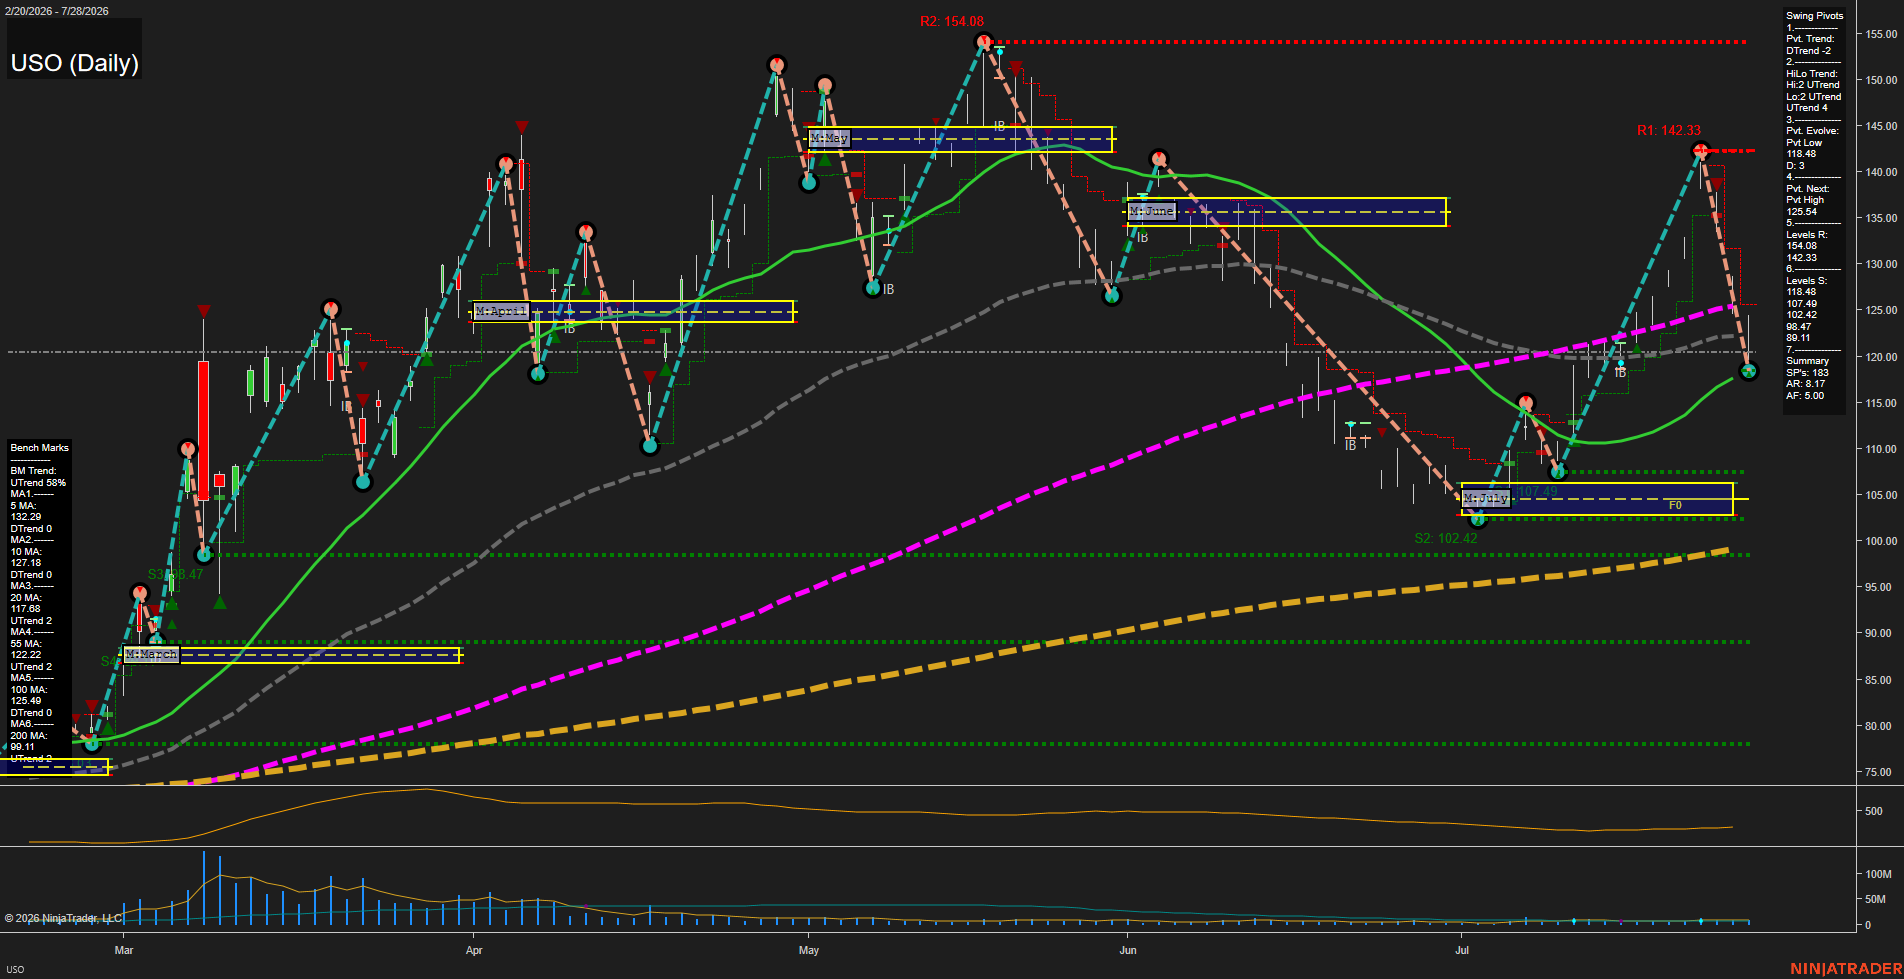Click the 55 MA: label in Bench Marks
The height and width of the screenshot is (979, 1904).
pos(26,644)
